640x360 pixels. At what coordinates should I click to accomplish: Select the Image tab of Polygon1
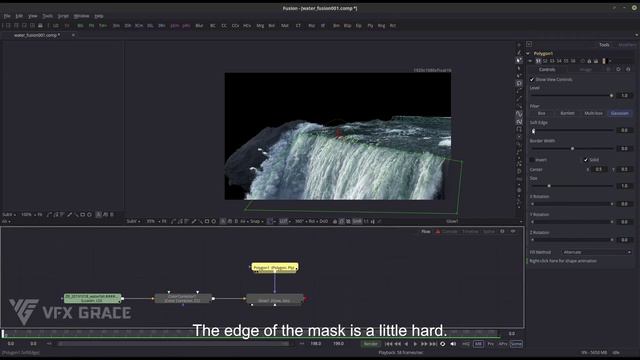click(586, 70)
